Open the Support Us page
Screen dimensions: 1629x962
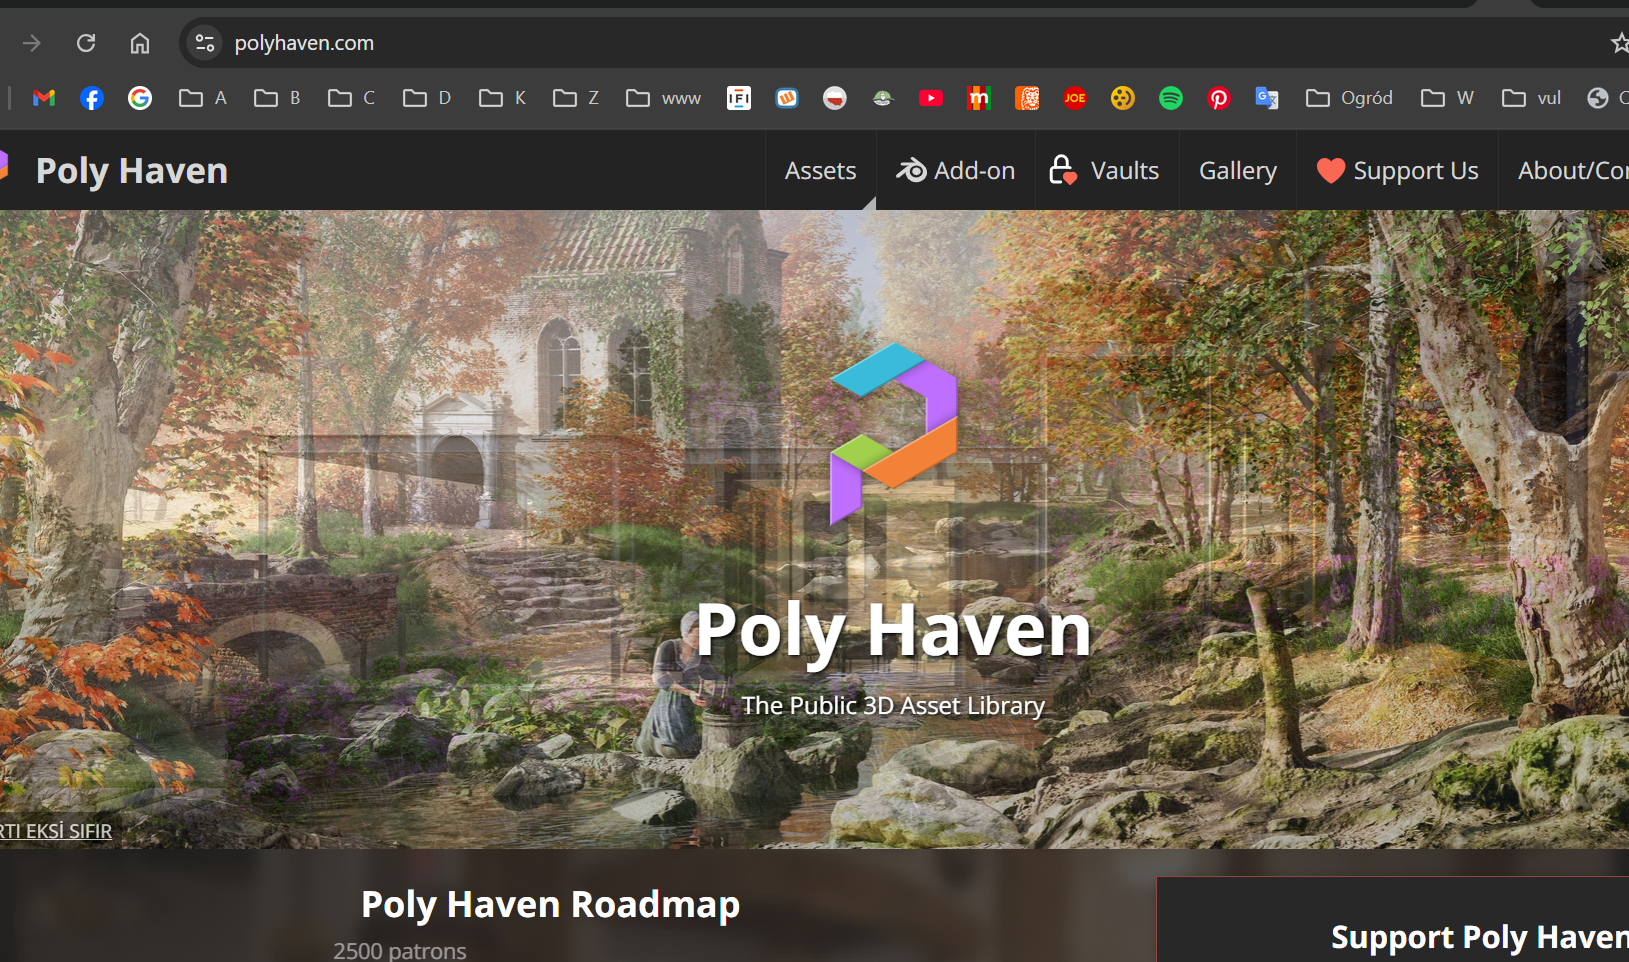point(1397,171)
